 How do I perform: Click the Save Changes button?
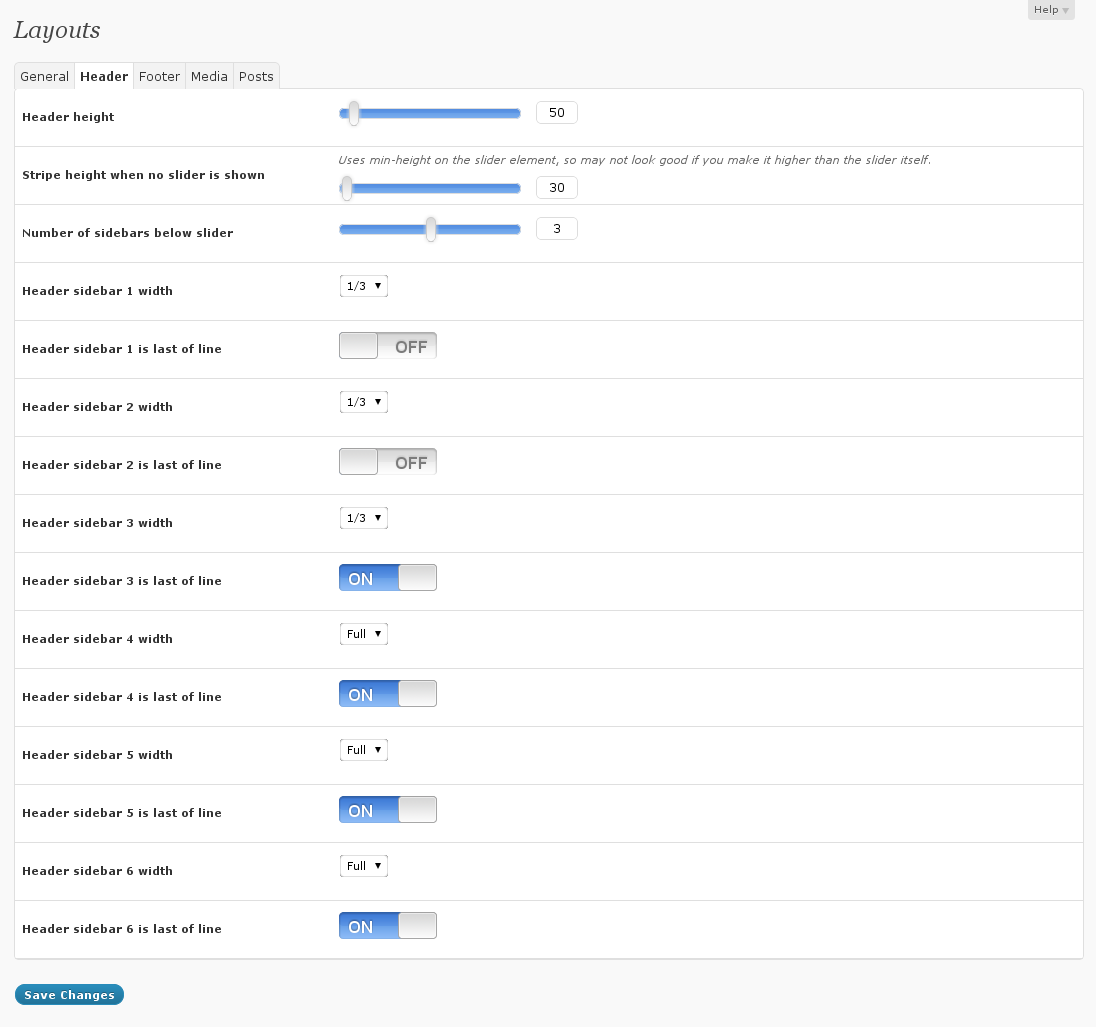(69, 995)
